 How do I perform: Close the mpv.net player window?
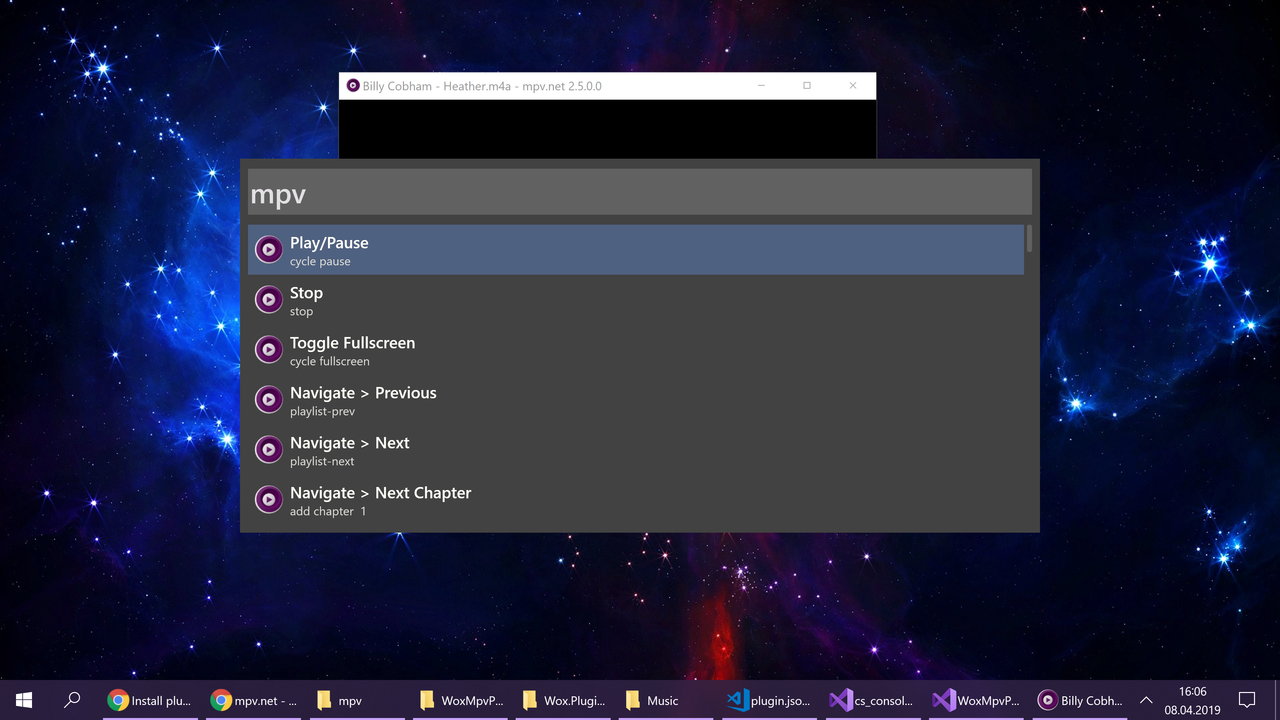coord(853,86)
